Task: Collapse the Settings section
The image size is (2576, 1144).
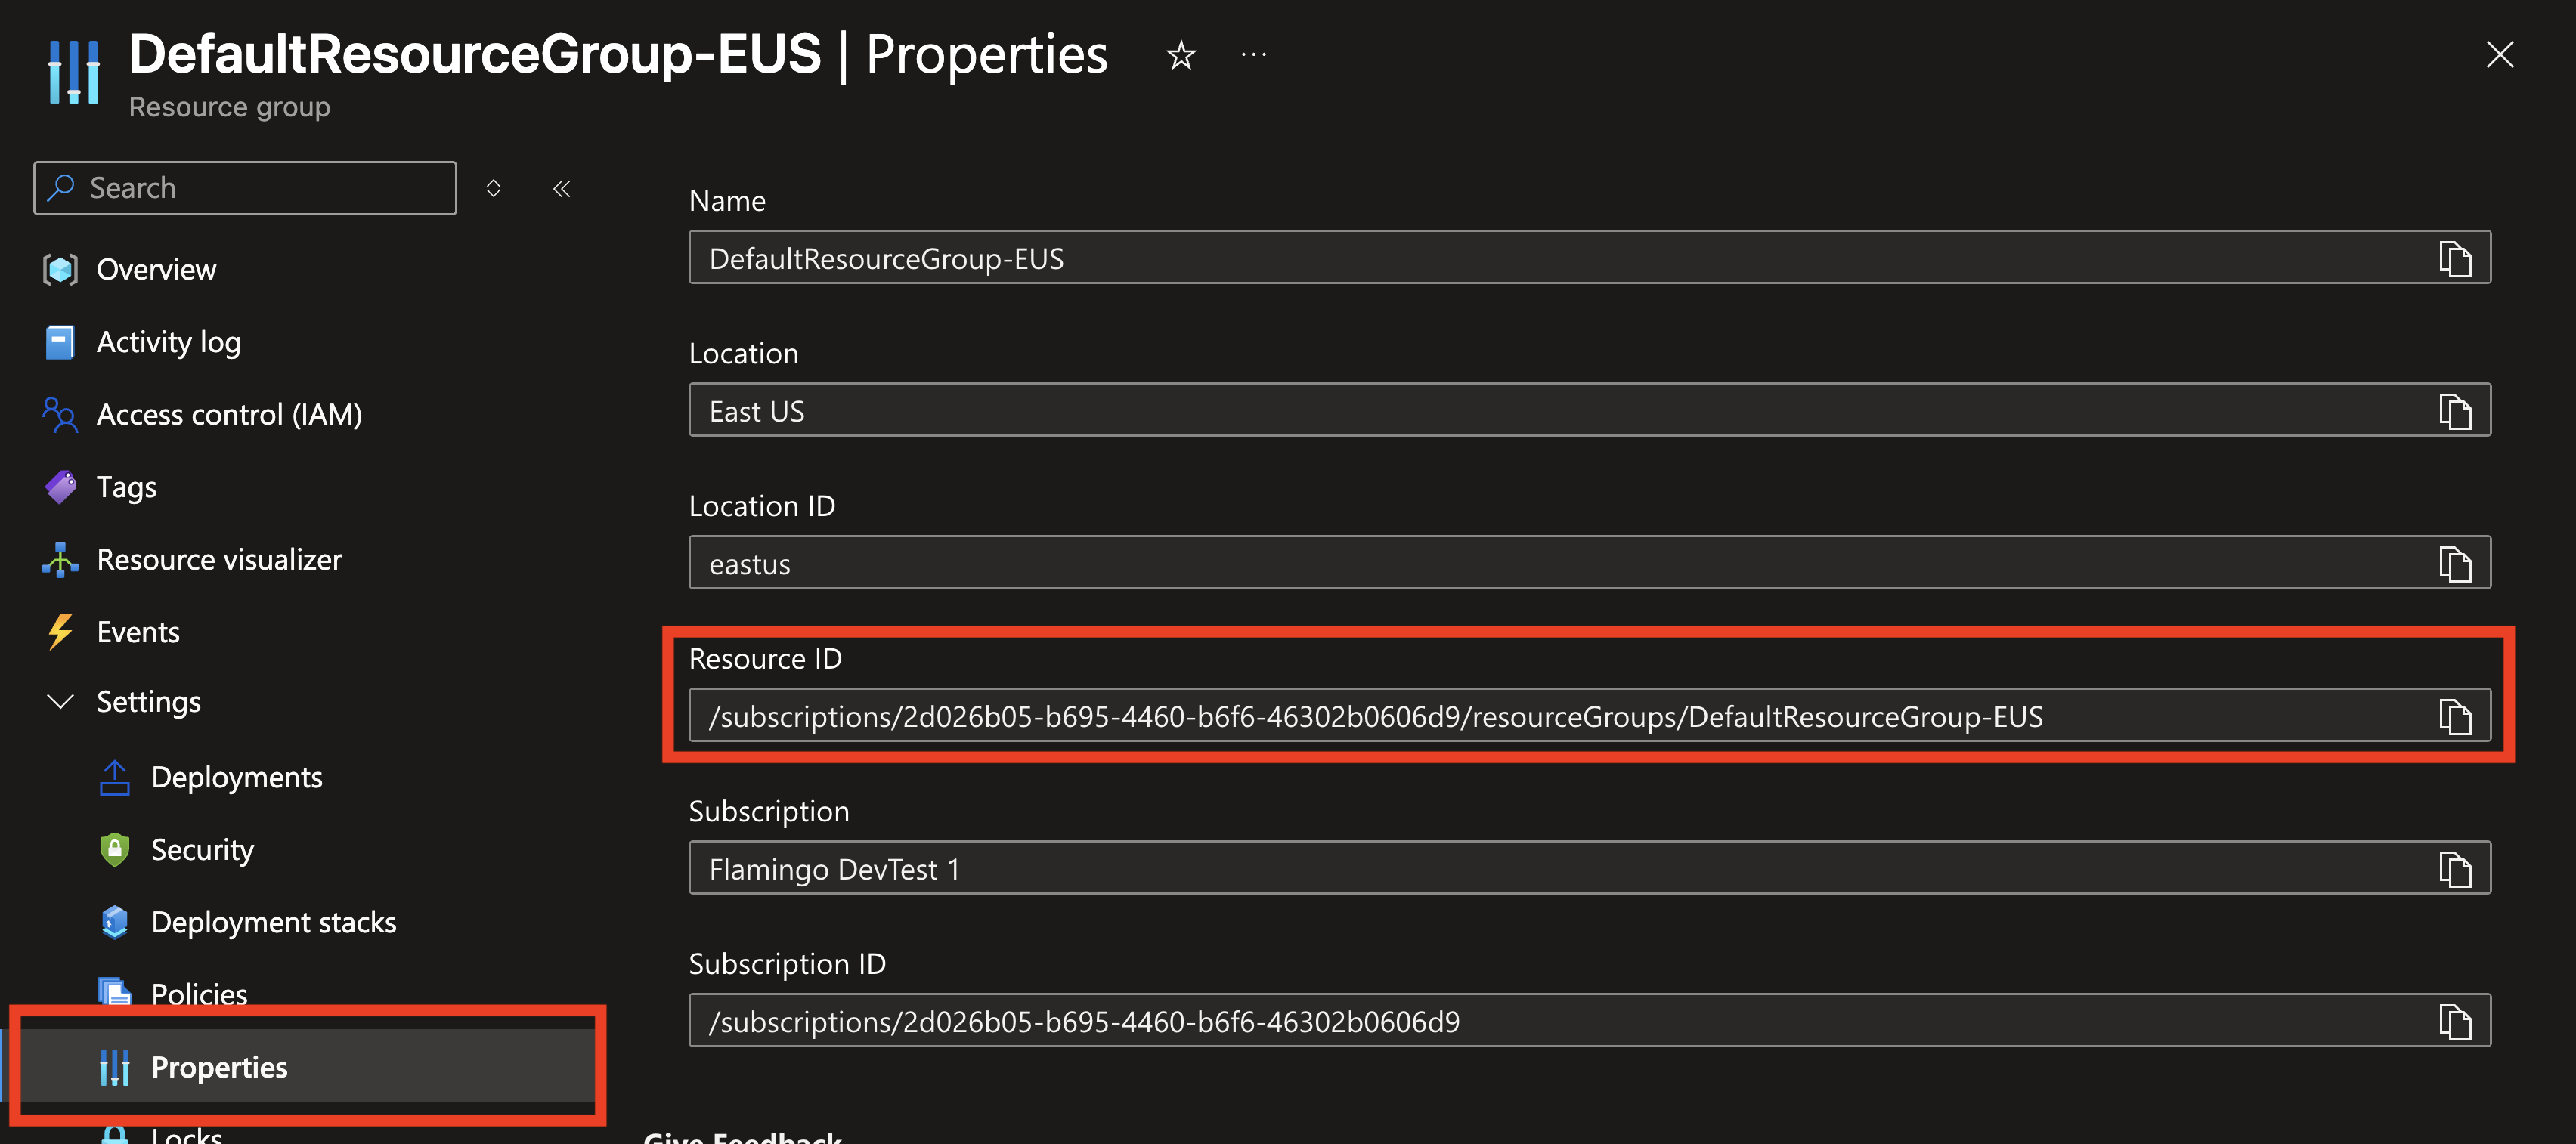Action: [x=61, y=701]
